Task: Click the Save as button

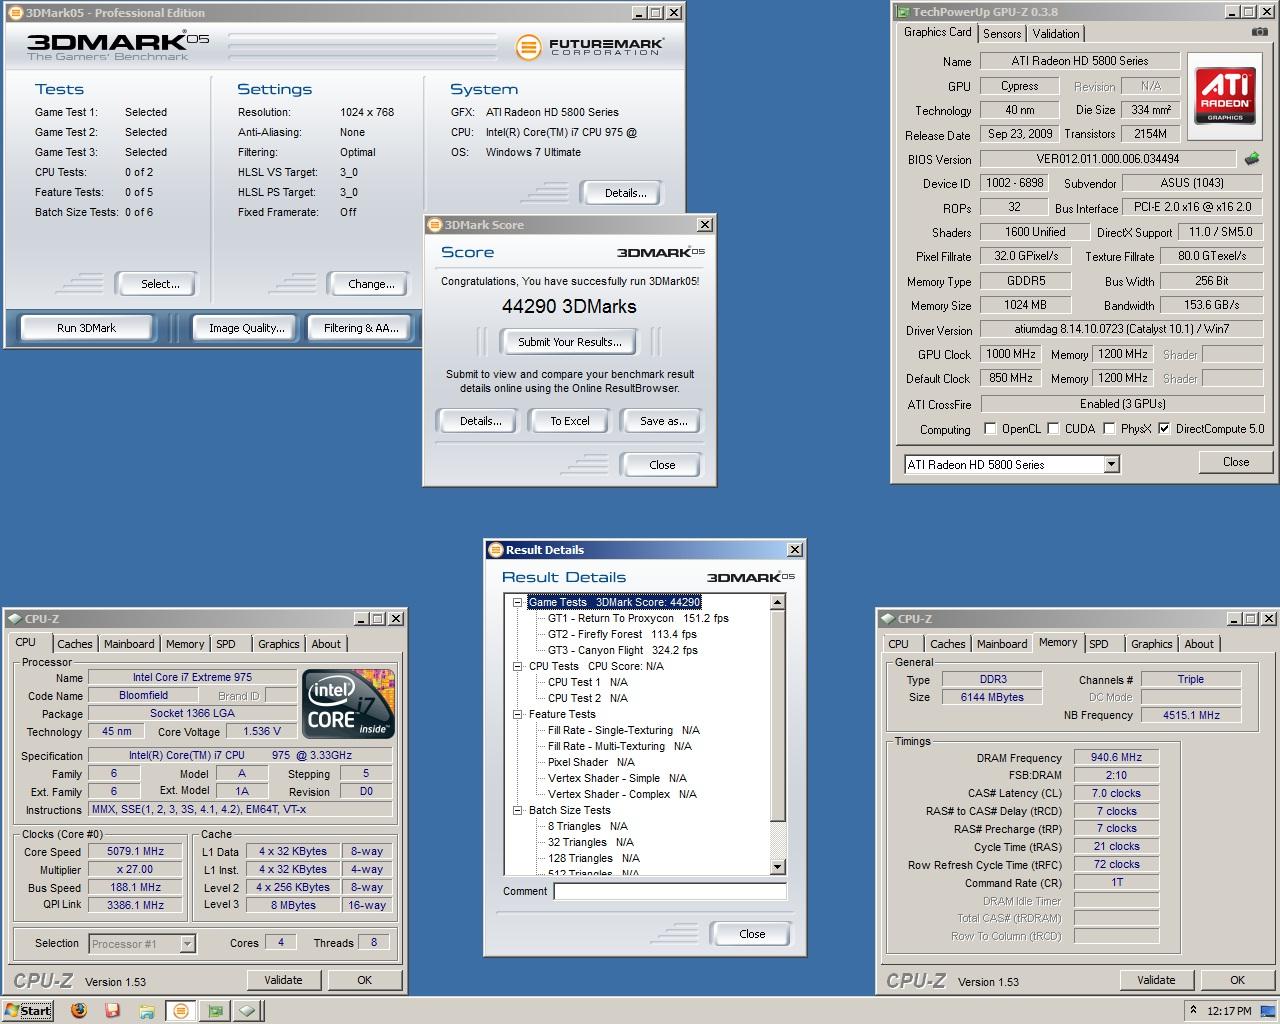Action: tap(663, 421)
